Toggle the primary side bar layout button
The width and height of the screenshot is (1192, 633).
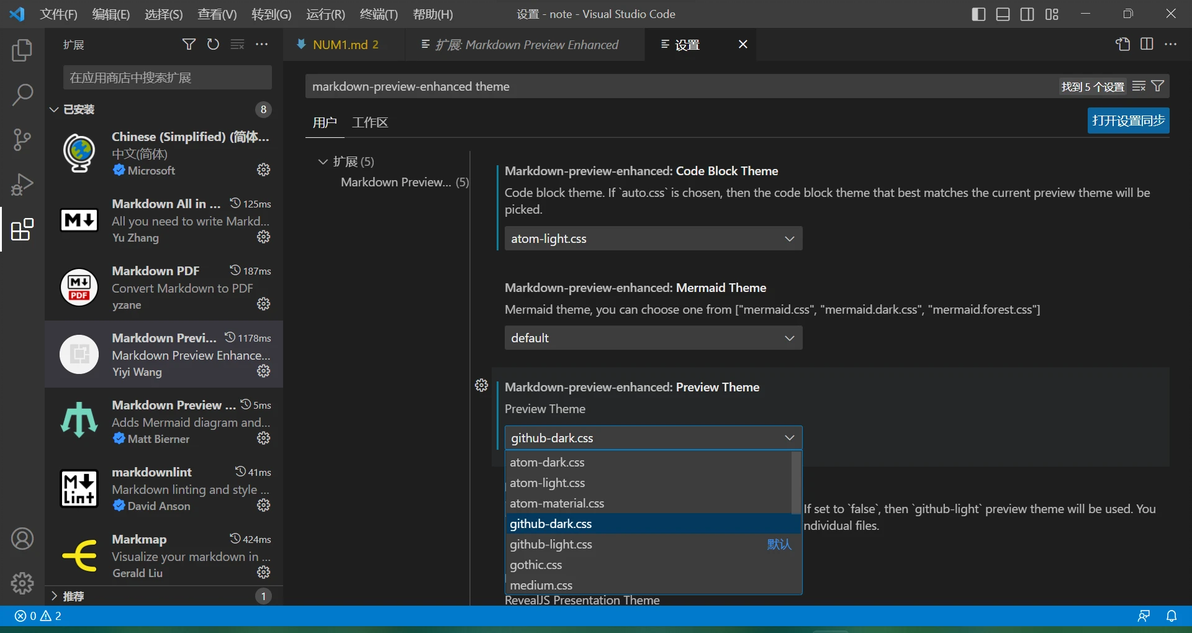pos(978,14)
